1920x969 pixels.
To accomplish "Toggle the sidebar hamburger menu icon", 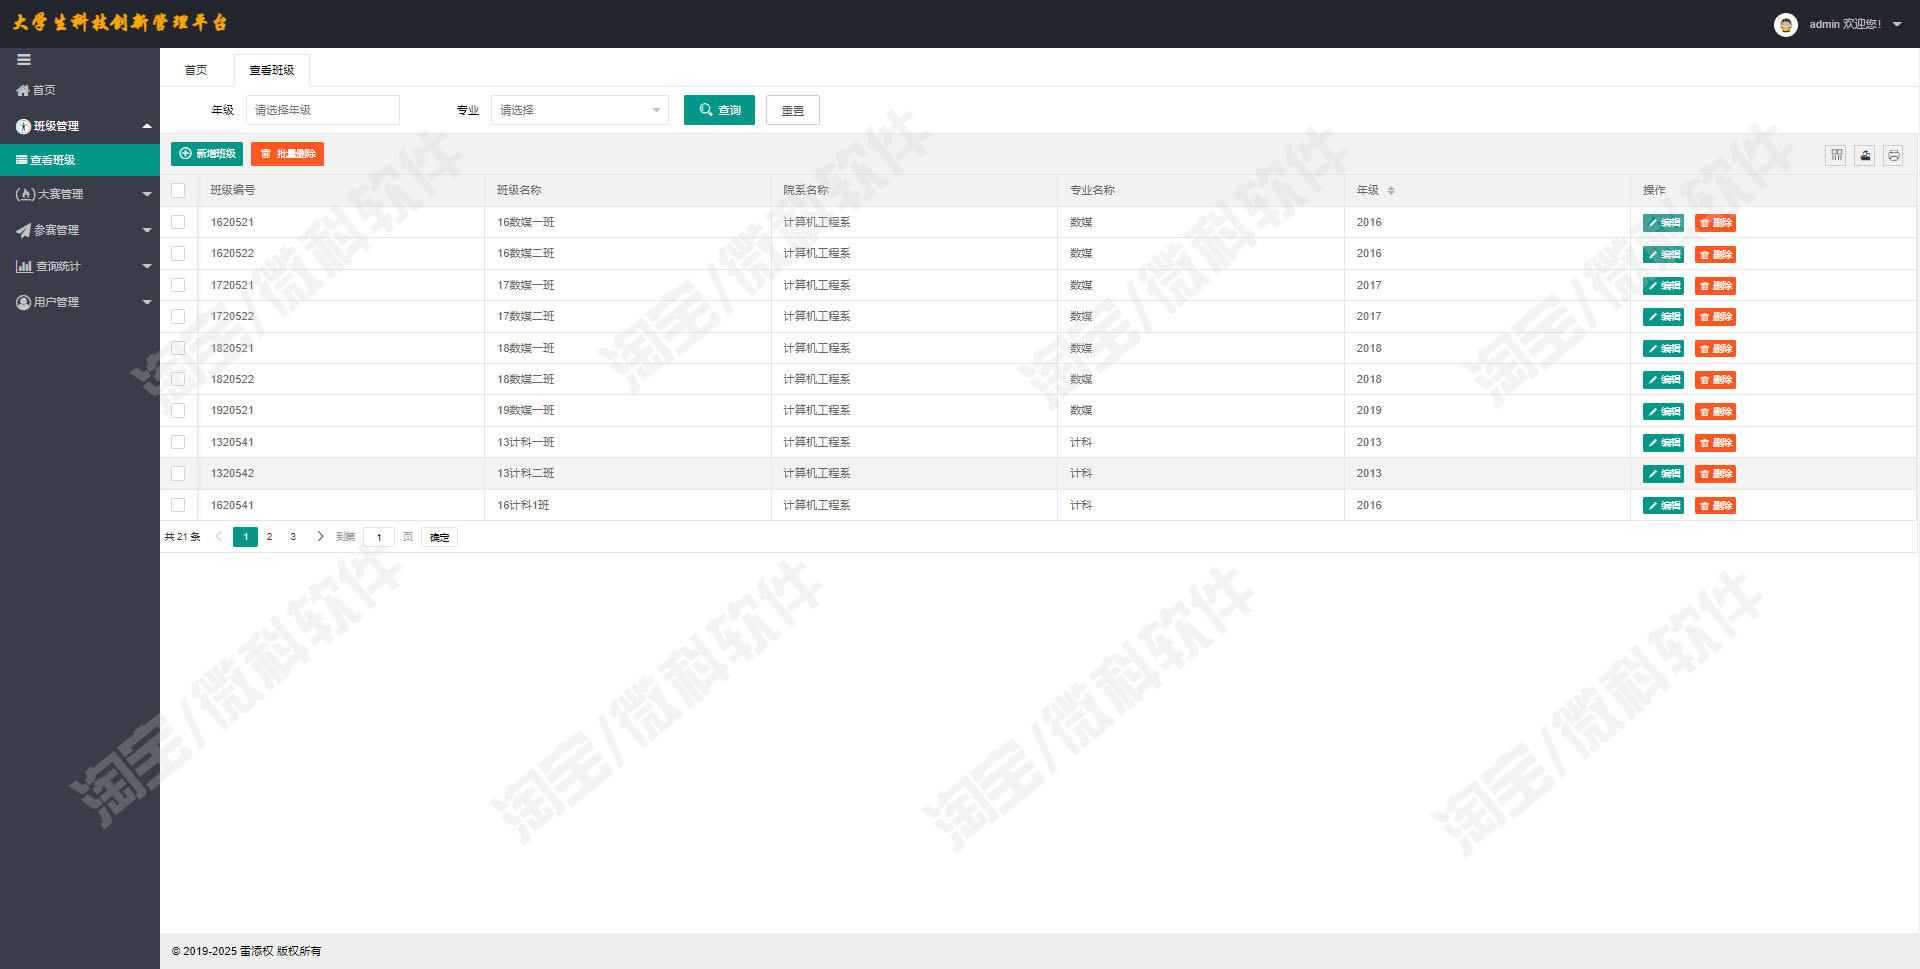I will 24,60.
